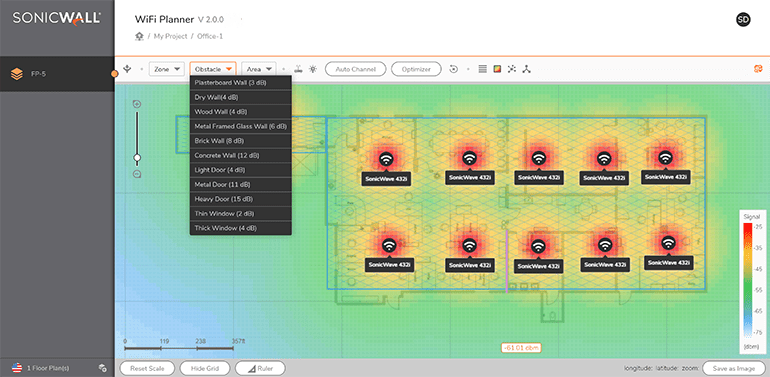770x377 pixels.
Task: Select the top-right SonicWave 432i access point
Action: [x=665, y=158]
